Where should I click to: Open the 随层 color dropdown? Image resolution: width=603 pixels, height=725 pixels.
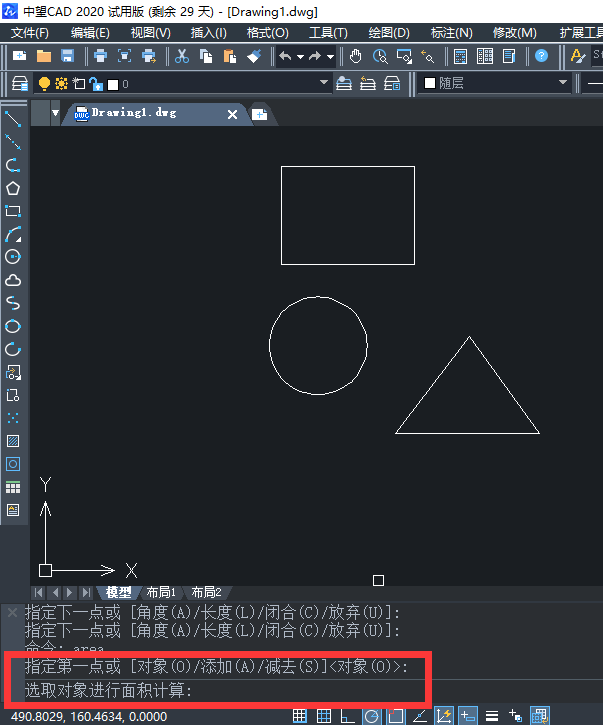[x=563, y=83]
